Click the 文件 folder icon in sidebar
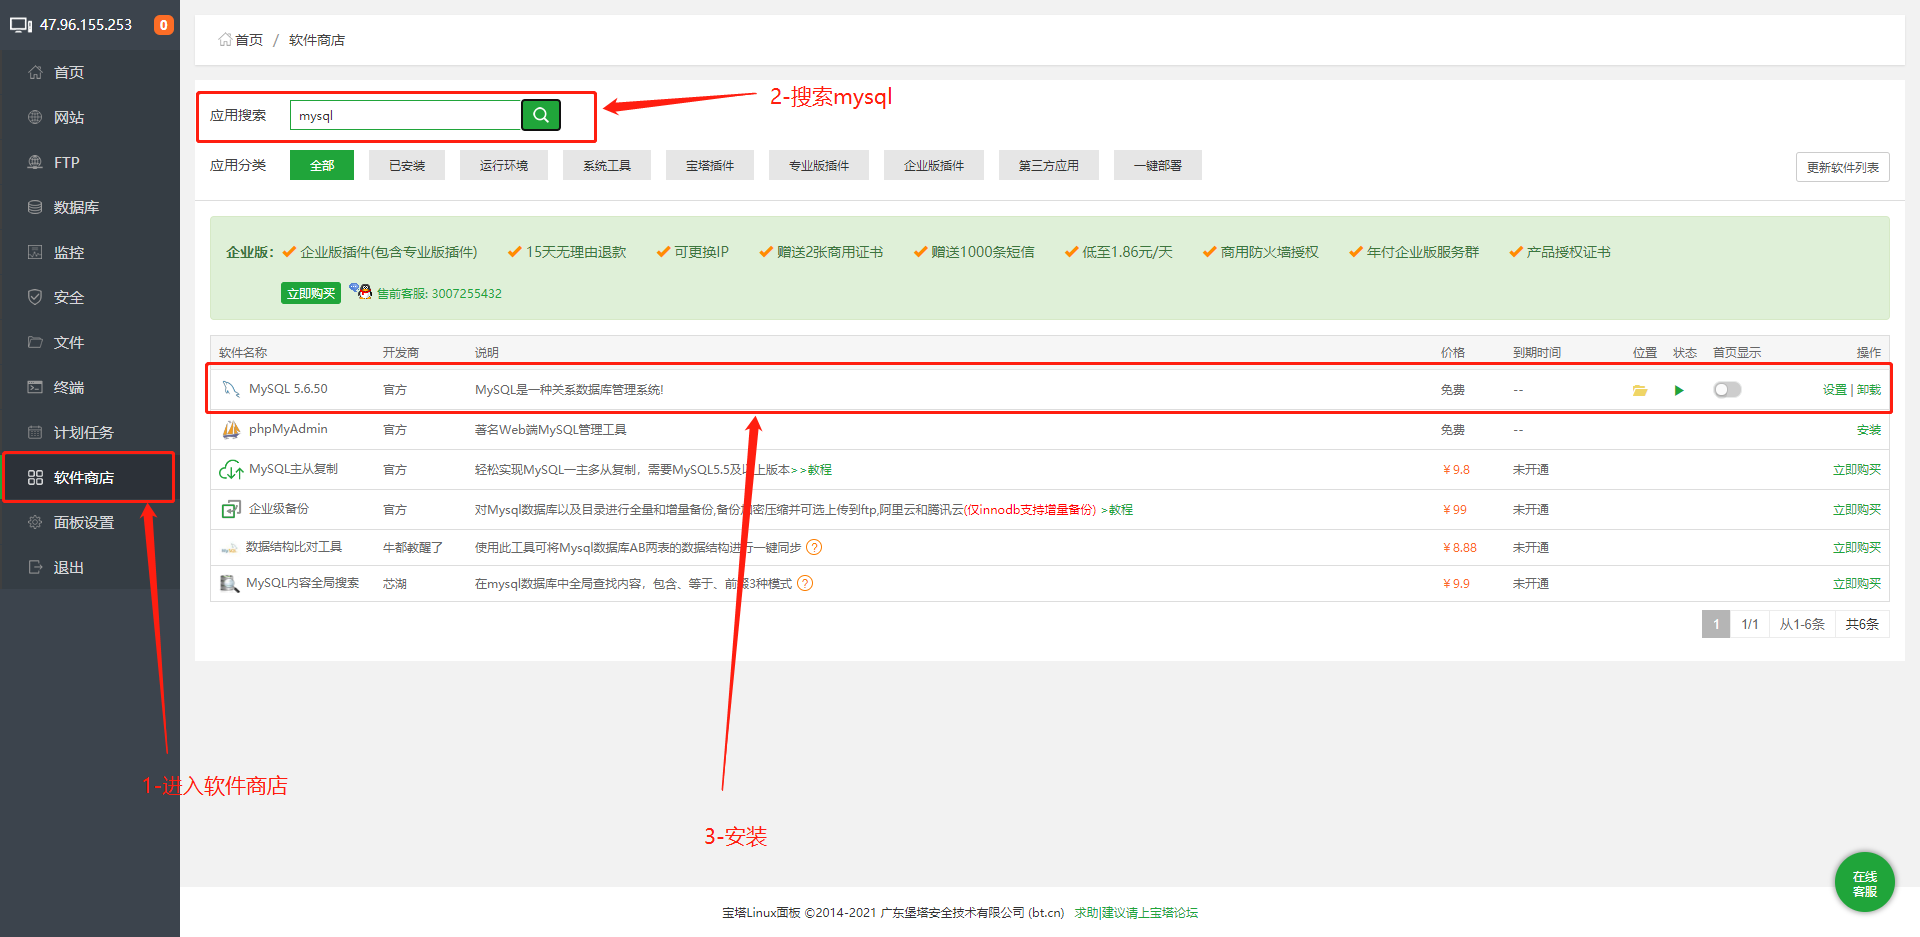 35,342
